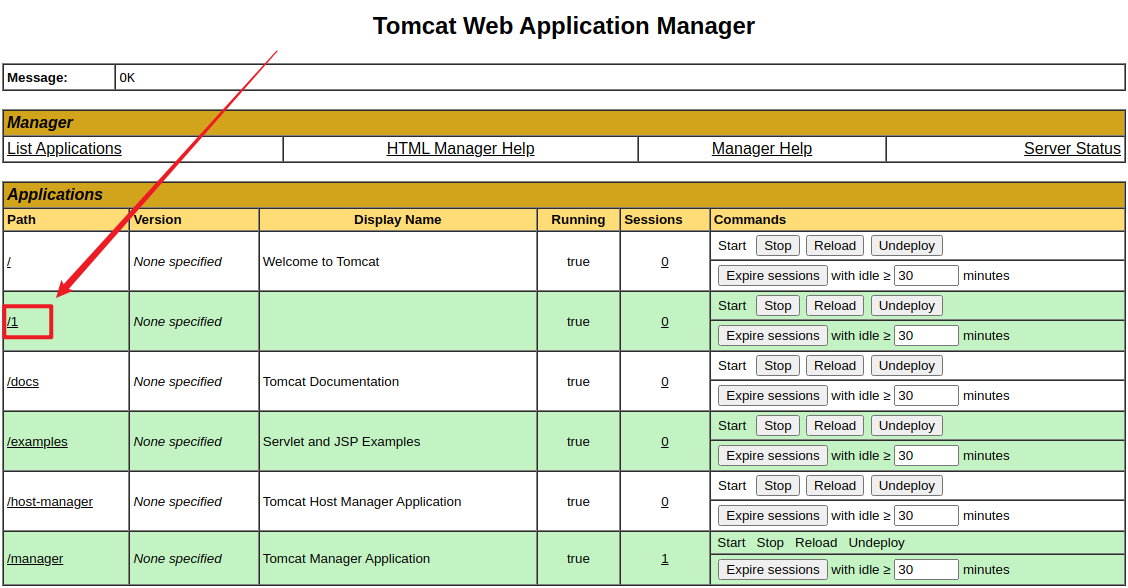Open session count 0 for /host-manager
1128x588 pixels.
click(x=665, y=502)
